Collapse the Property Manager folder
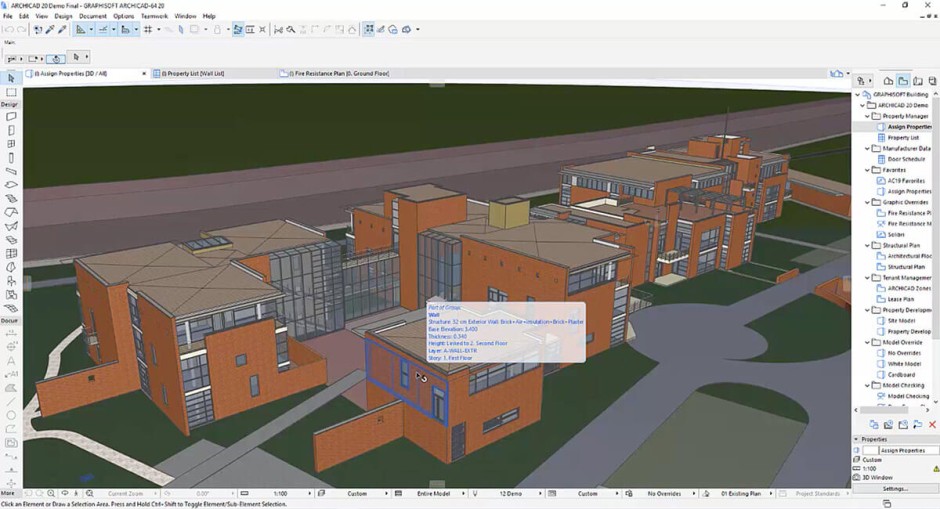Viewport: 940px width, 509px height. [x=866, y=116]
